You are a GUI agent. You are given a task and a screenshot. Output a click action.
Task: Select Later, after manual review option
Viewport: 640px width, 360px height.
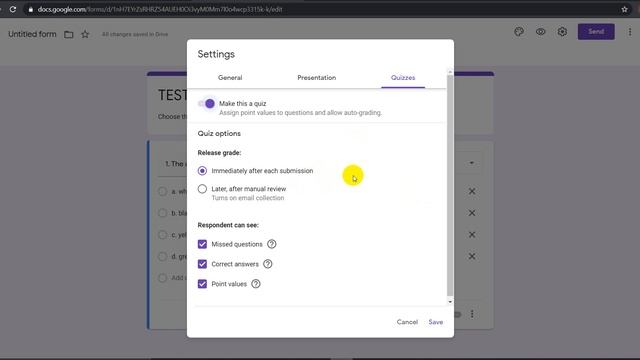[202, 189]
